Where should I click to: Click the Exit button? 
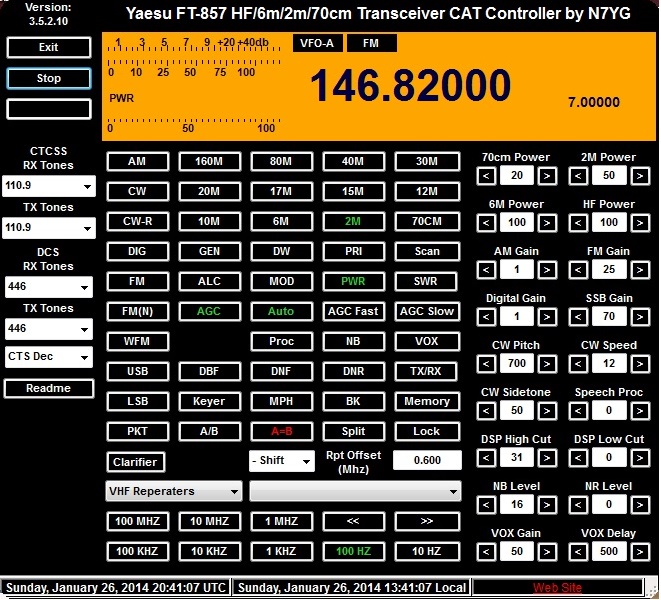[48, 47]
